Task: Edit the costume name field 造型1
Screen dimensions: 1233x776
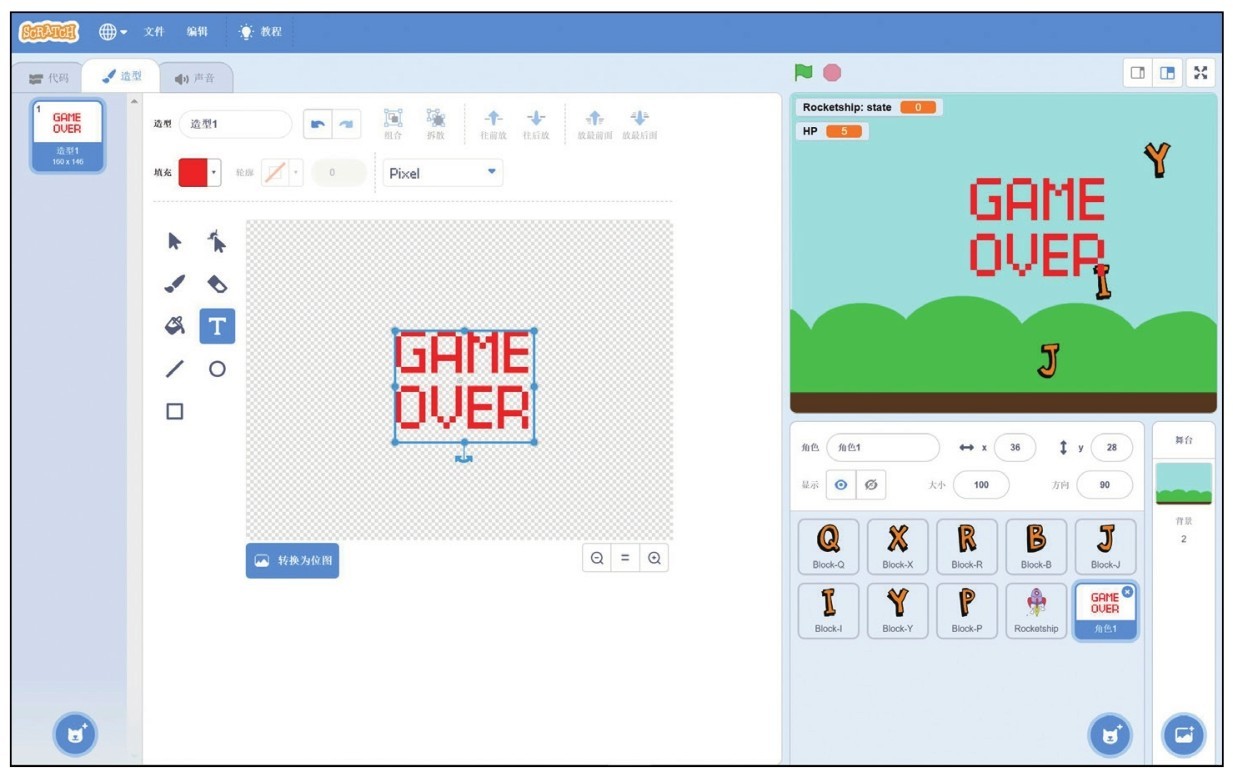Action: [x=235, y=124]
